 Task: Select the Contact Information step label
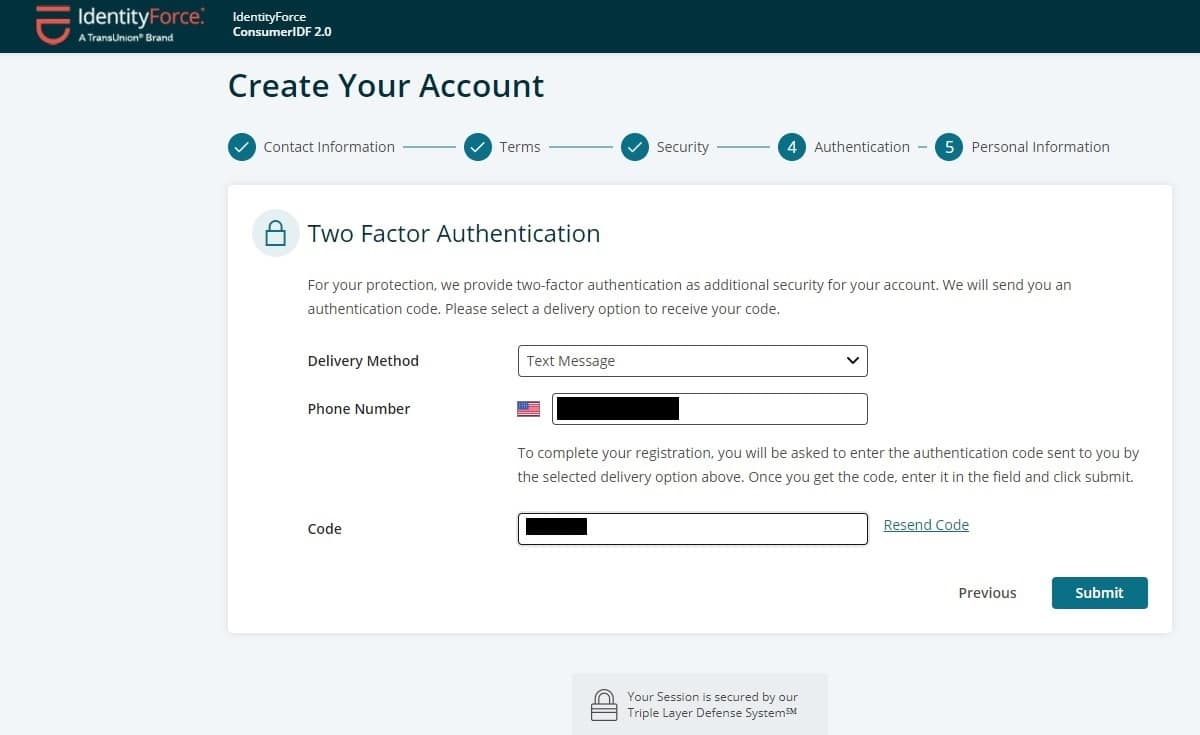tap(329, 147)
